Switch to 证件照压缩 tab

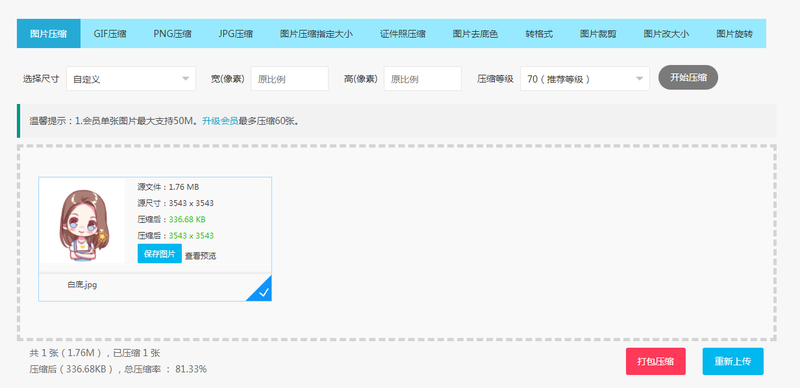403,34
